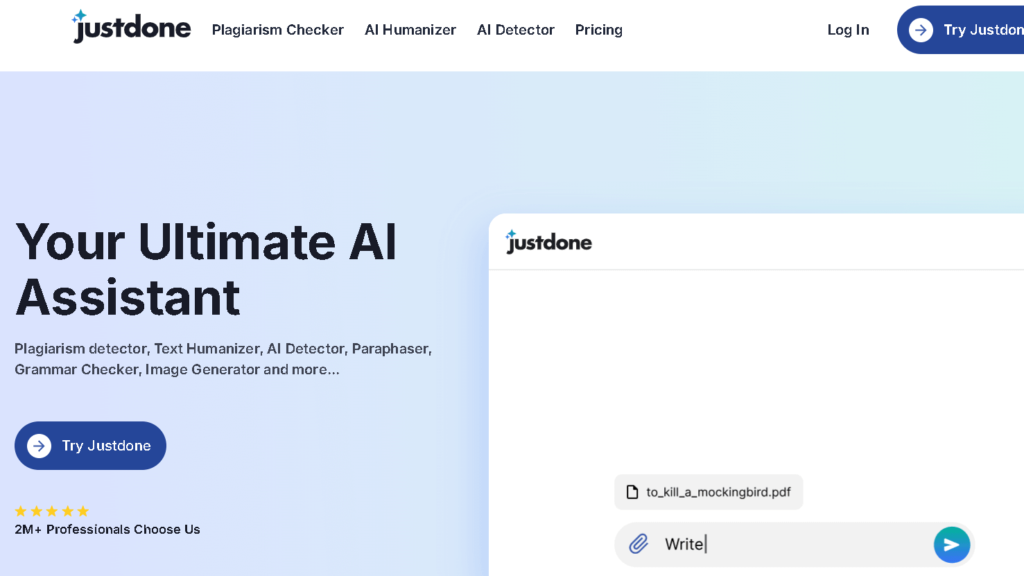The image size is (1024, 576).
Task: Click the paperclip attachment icon
Action: click(639, 543)
